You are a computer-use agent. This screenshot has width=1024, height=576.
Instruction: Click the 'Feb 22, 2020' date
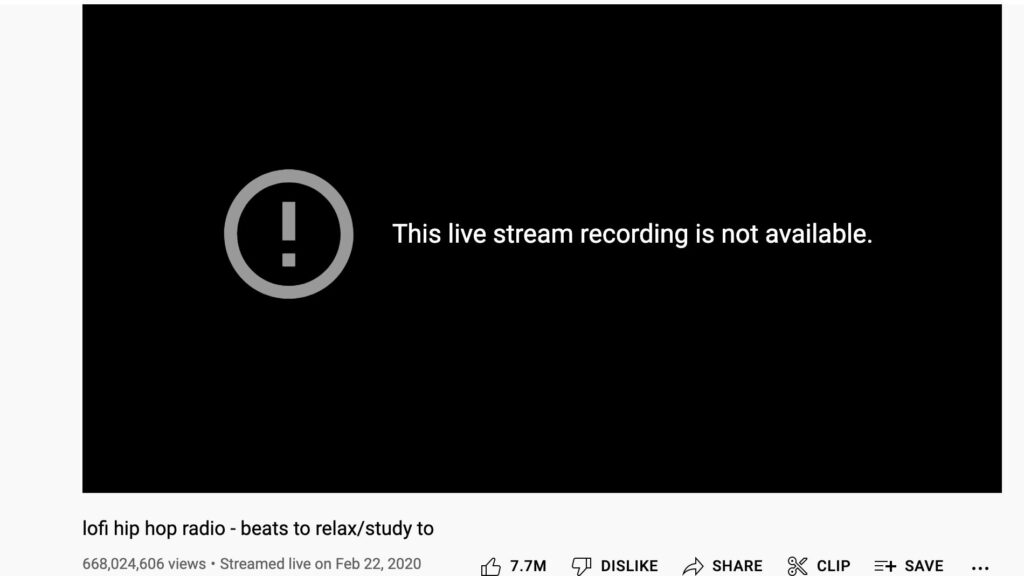tap(378, 564)
